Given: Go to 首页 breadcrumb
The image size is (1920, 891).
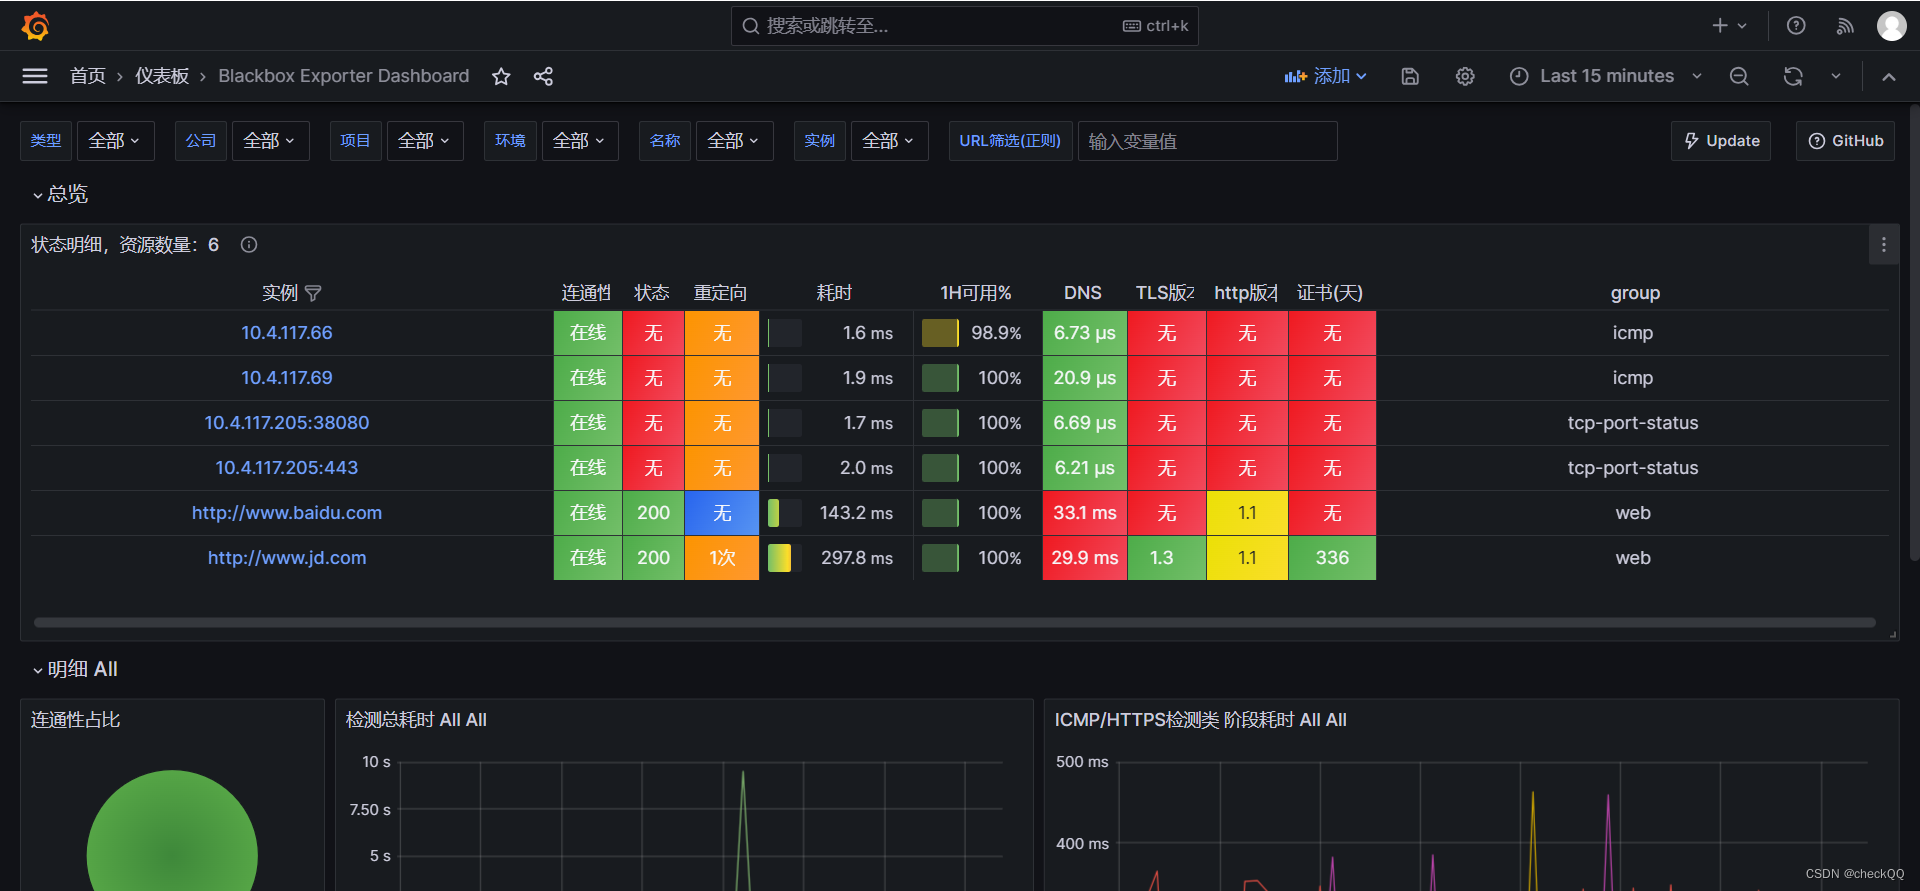Looking at the screenshot, I should [88, 76].
